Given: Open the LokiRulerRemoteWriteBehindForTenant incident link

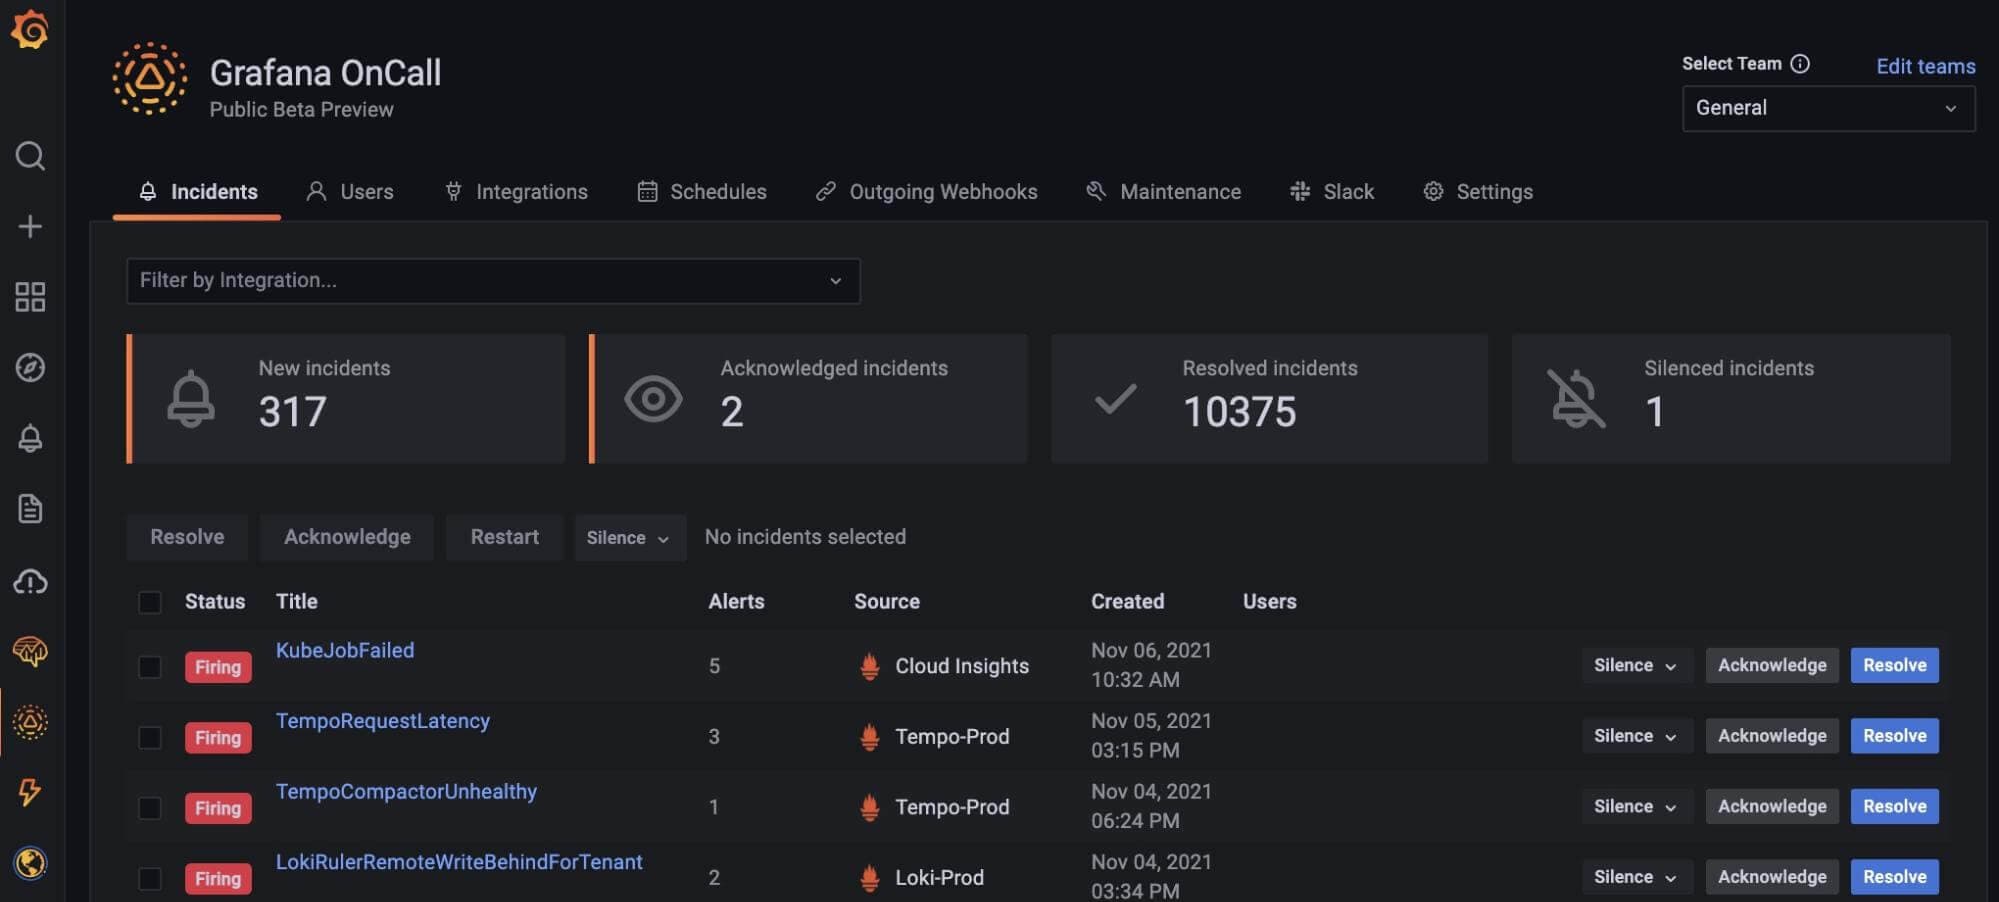Looking at the screenshot, I should point(459,862).
